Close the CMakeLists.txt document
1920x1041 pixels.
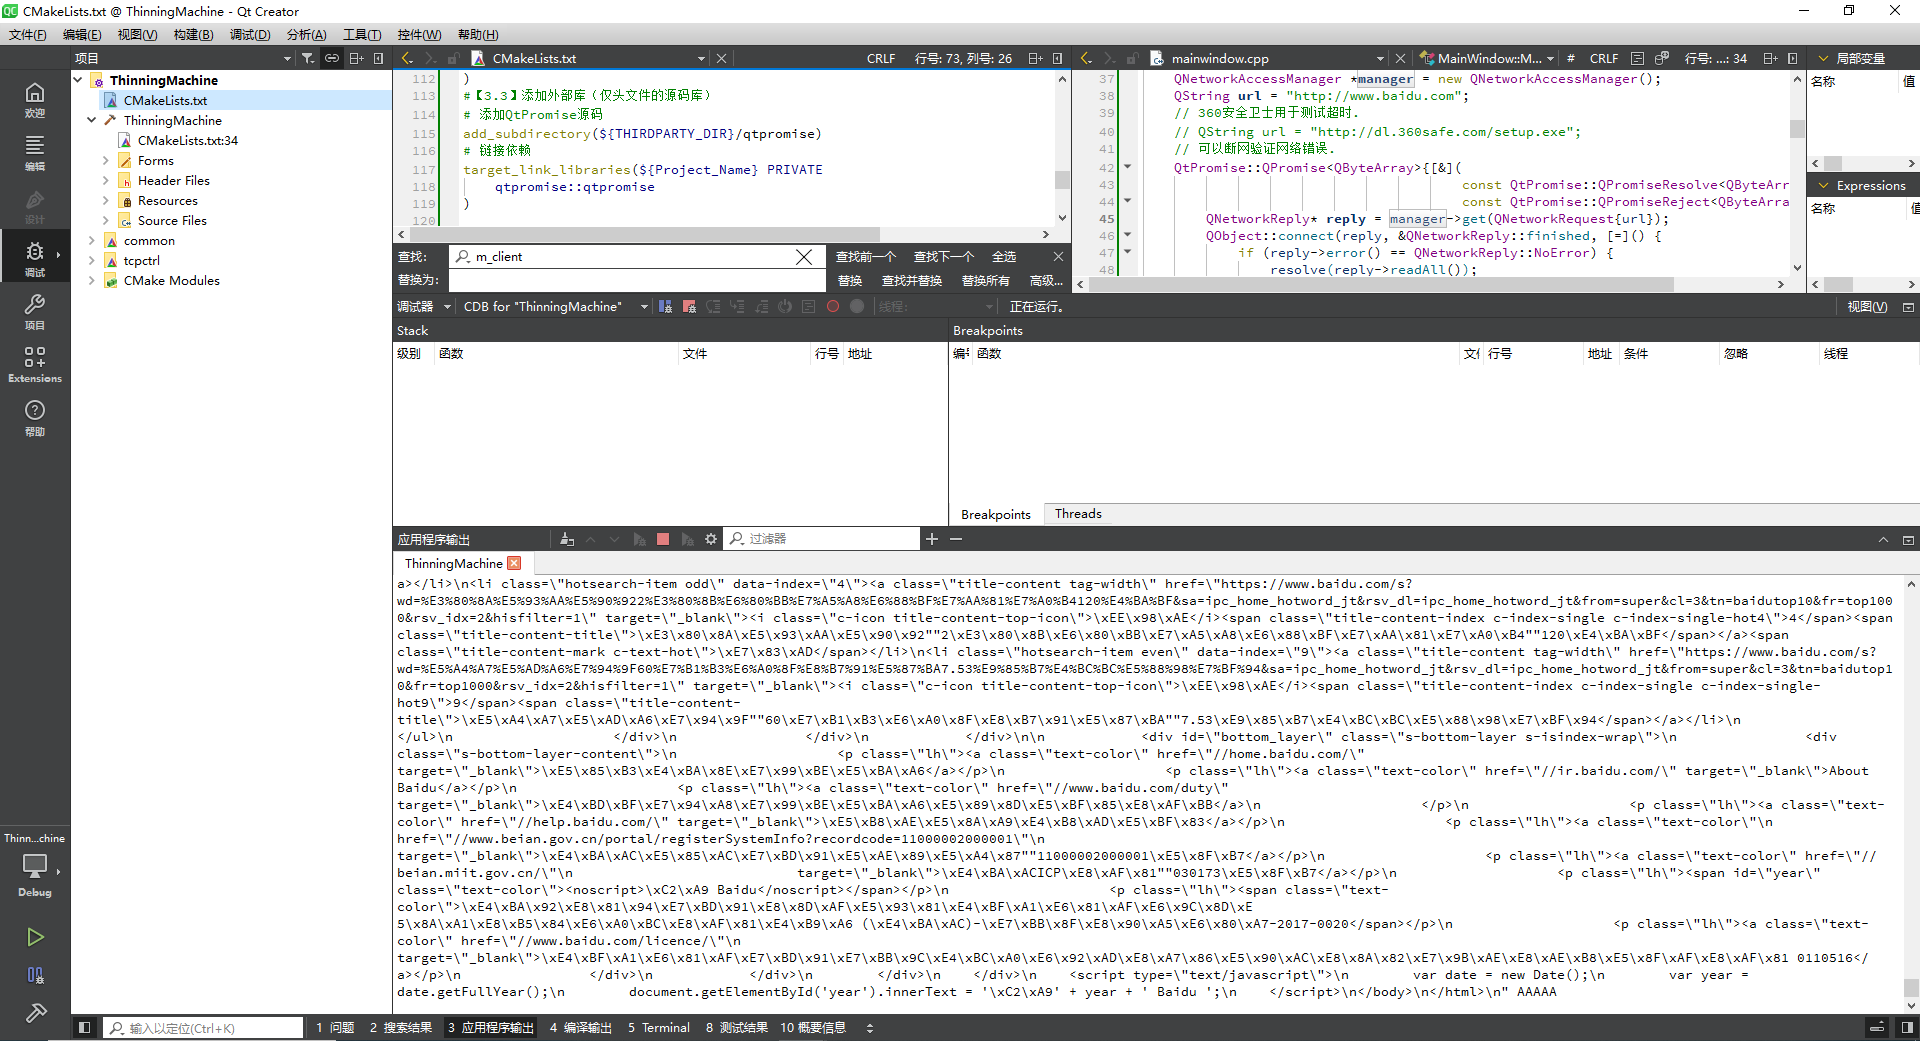coord(721,58)
